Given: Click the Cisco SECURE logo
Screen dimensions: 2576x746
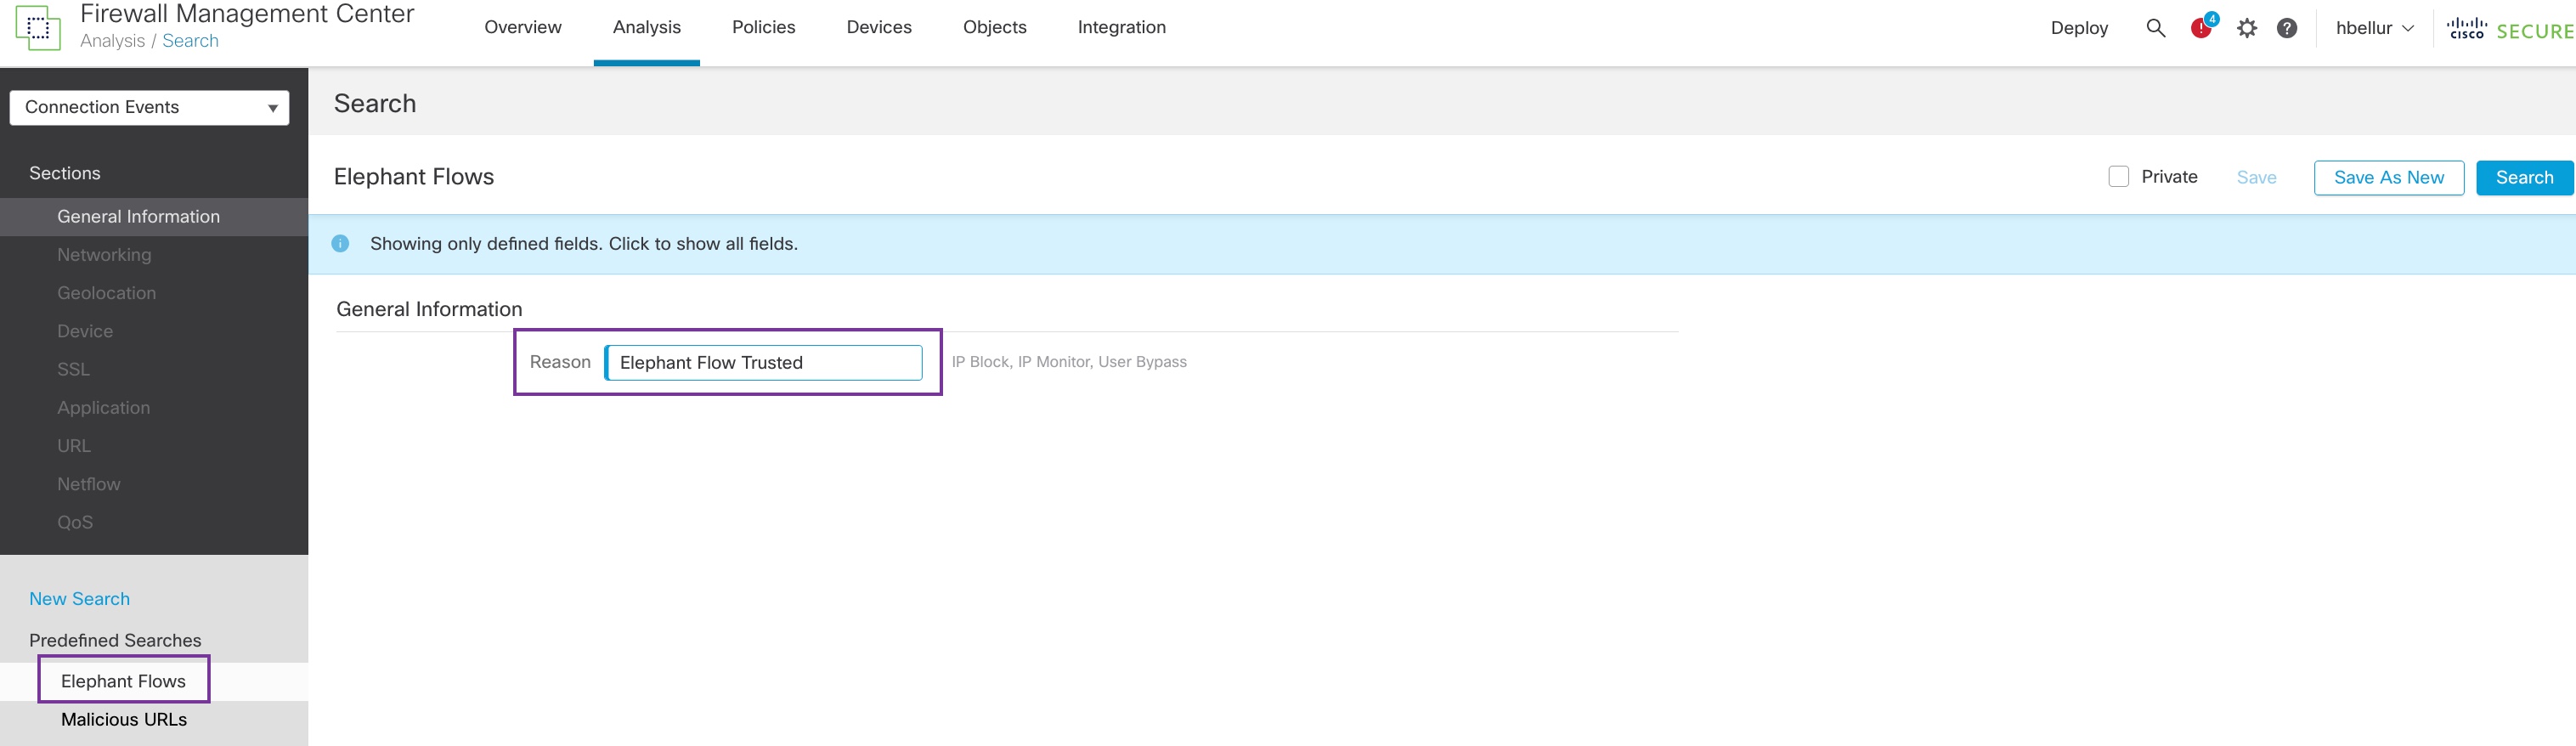Looking at the screenshot, I should click(2509, 30).
